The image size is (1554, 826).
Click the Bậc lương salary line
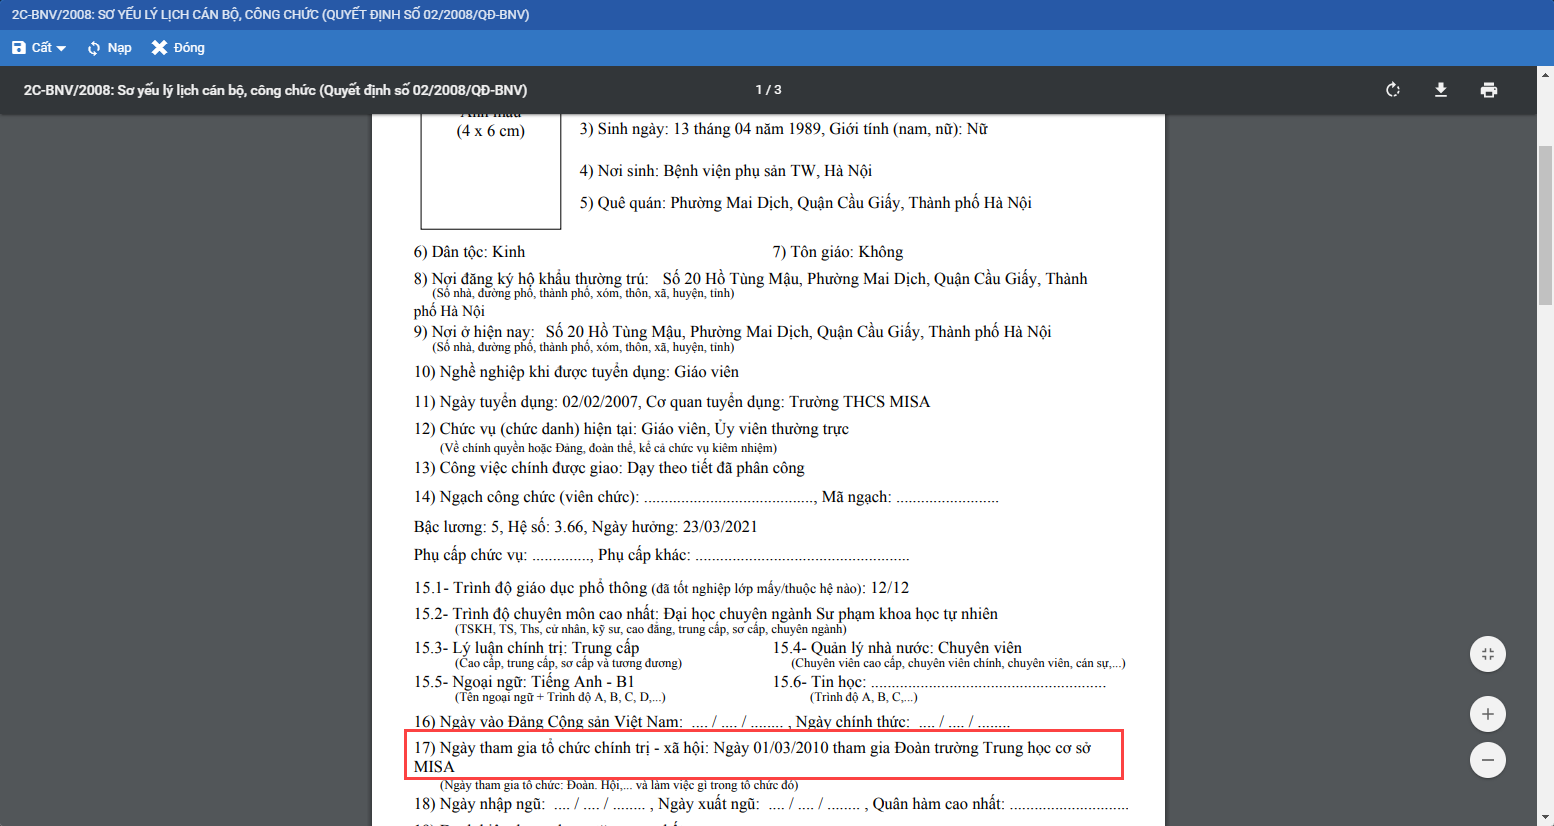585,527
